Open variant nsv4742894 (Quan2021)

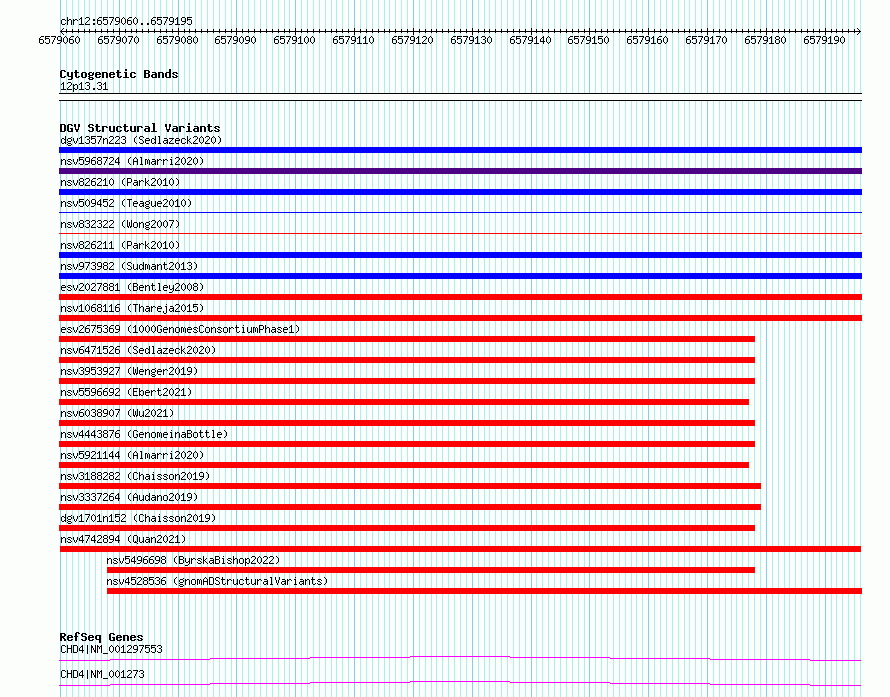coord(123,539)
